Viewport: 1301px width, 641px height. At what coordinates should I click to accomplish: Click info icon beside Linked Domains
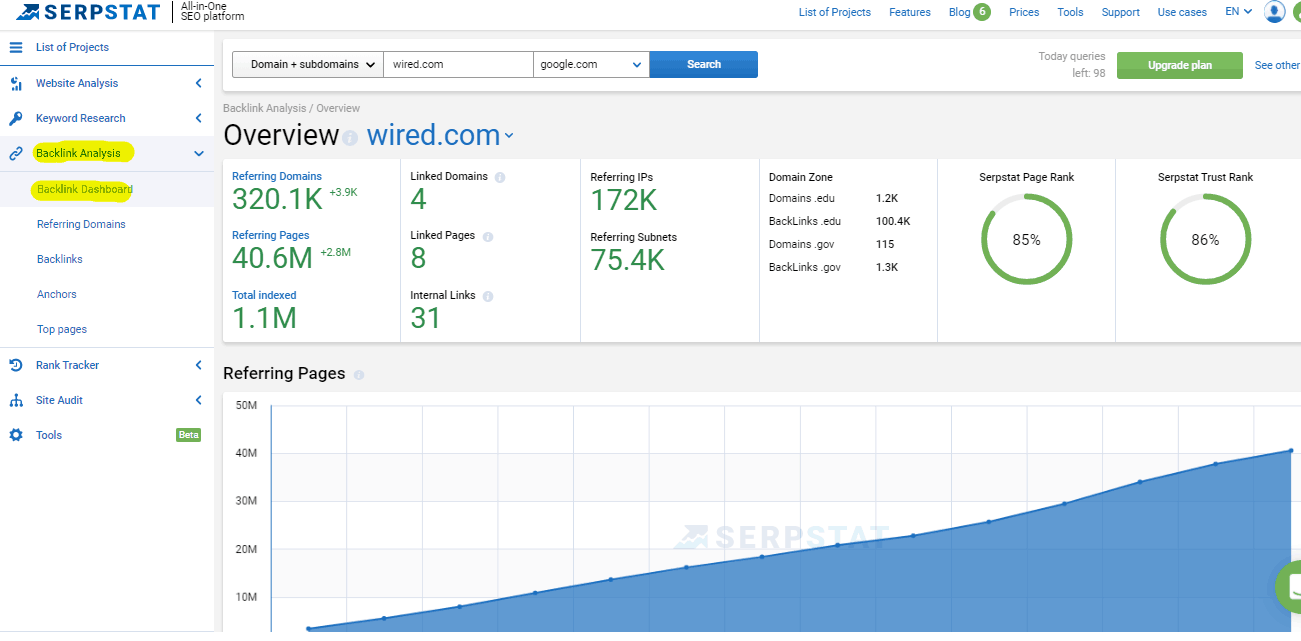(500, 177)
